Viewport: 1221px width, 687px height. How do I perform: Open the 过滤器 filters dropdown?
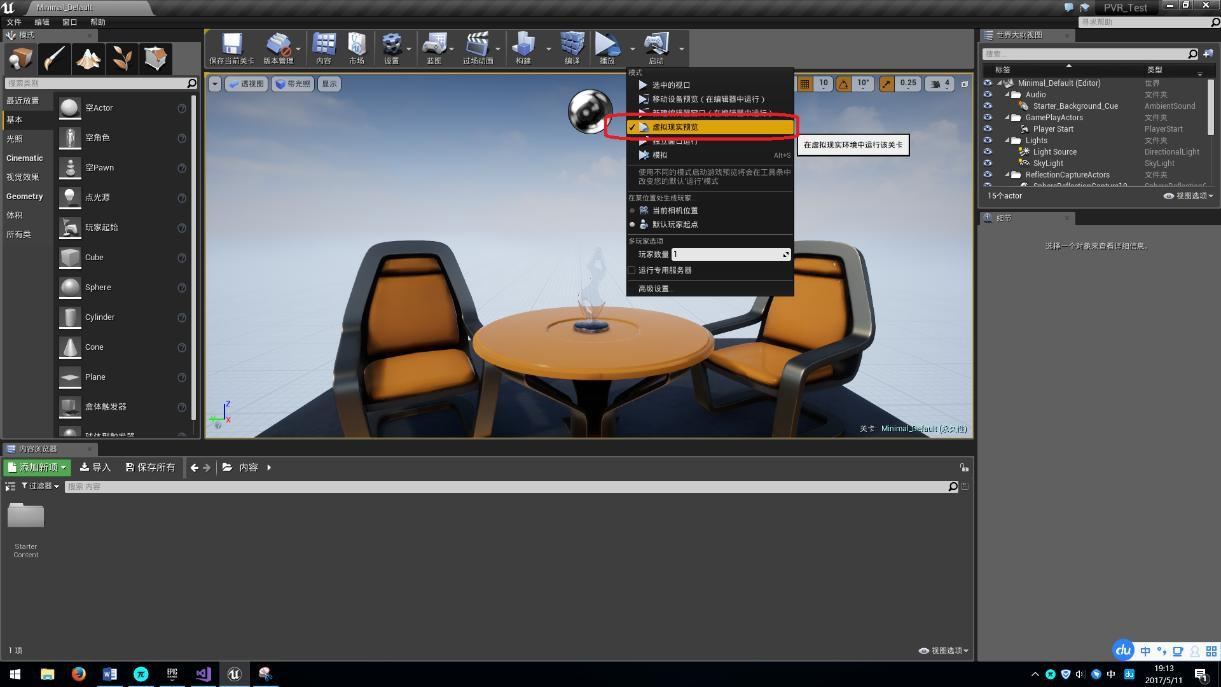coord(40,486)
